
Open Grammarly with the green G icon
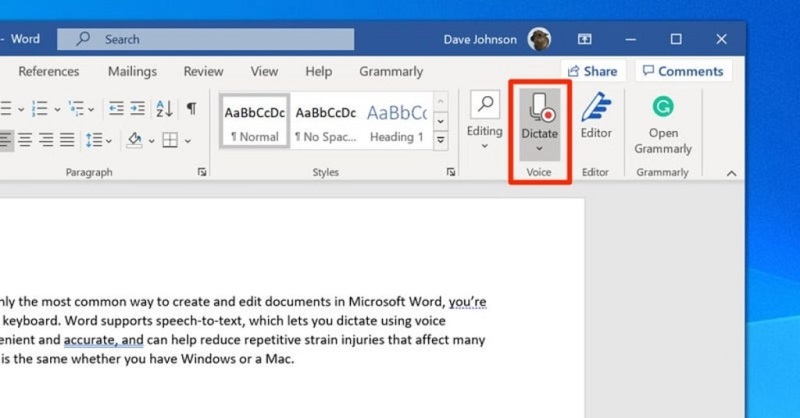[663, 107]
